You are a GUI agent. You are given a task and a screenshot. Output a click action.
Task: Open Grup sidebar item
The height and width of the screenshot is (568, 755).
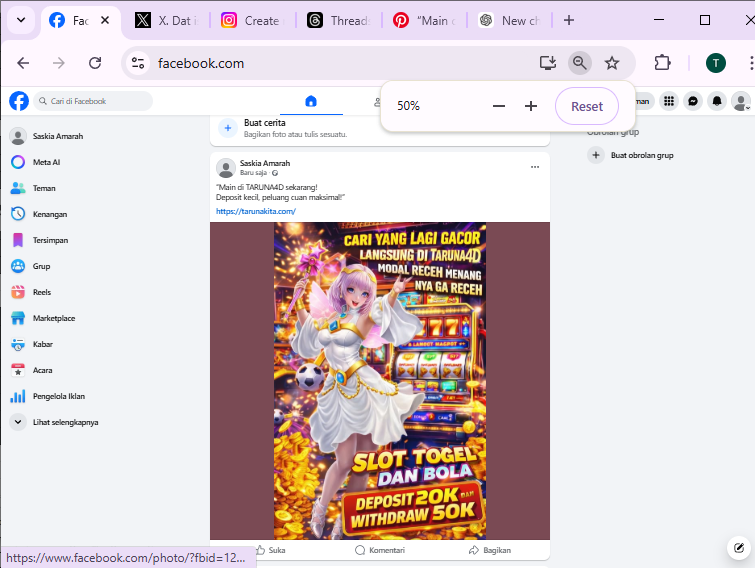point(41,266)
